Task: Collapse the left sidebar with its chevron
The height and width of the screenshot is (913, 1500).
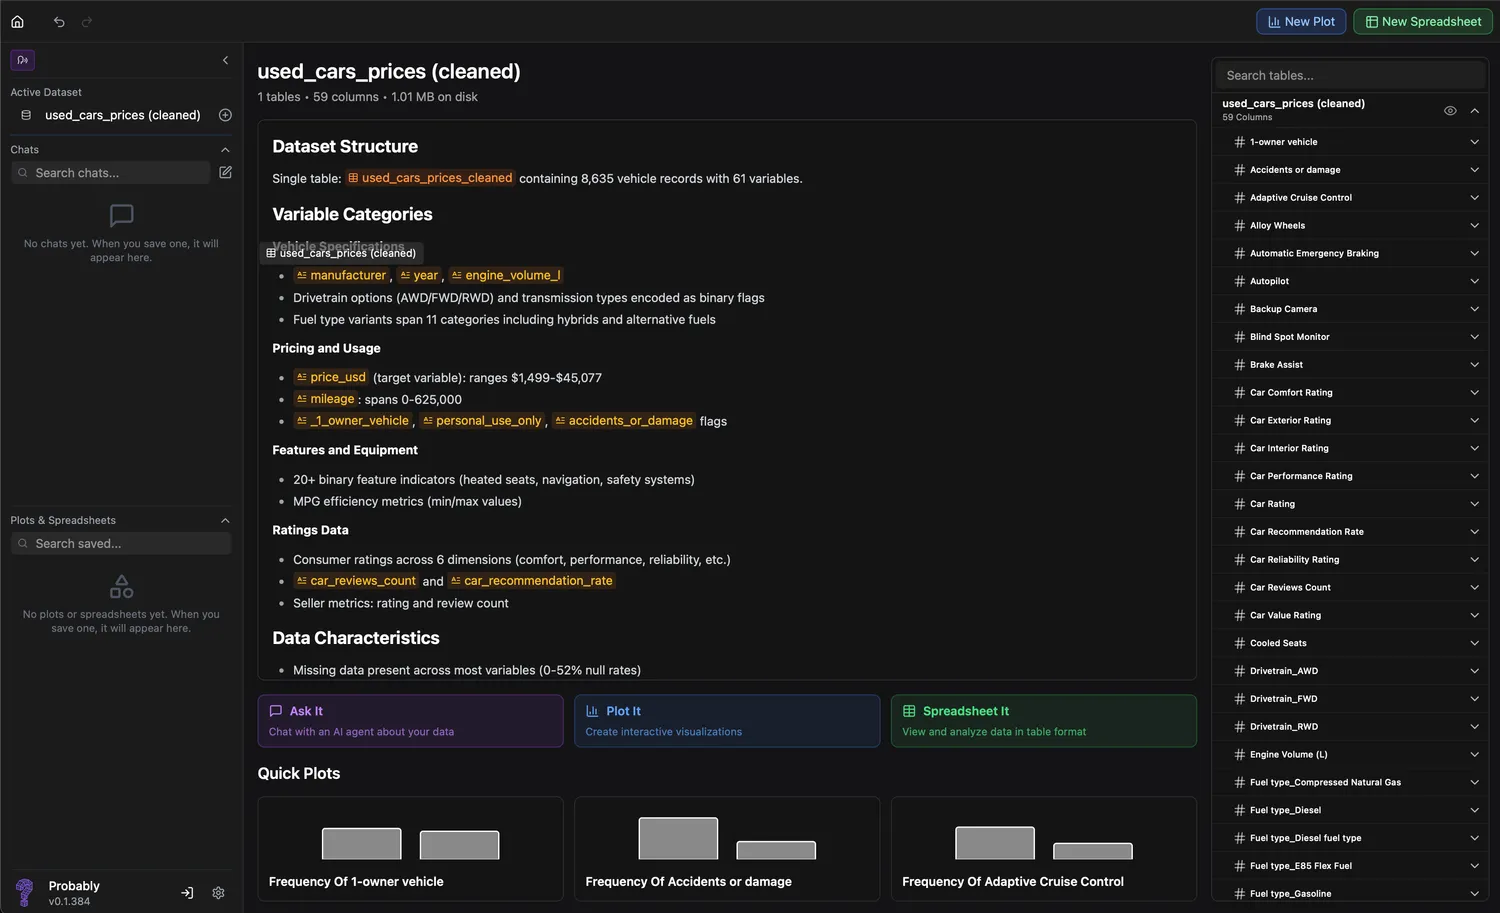Action: pos(225,60)
